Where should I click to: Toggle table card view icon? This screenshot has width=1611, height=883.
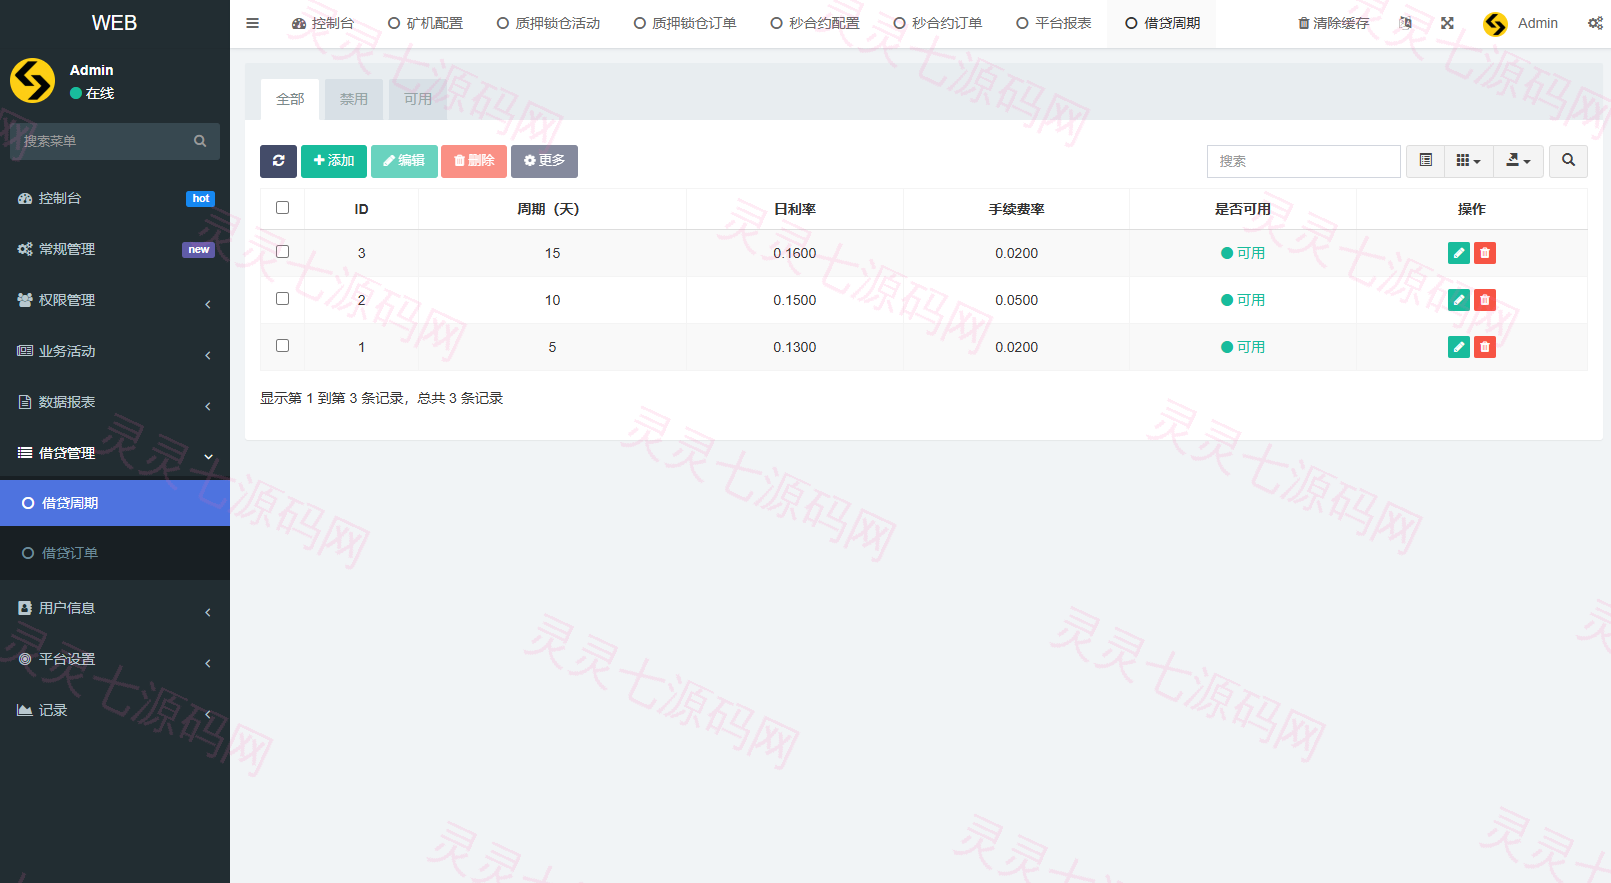coord(1425,161)
